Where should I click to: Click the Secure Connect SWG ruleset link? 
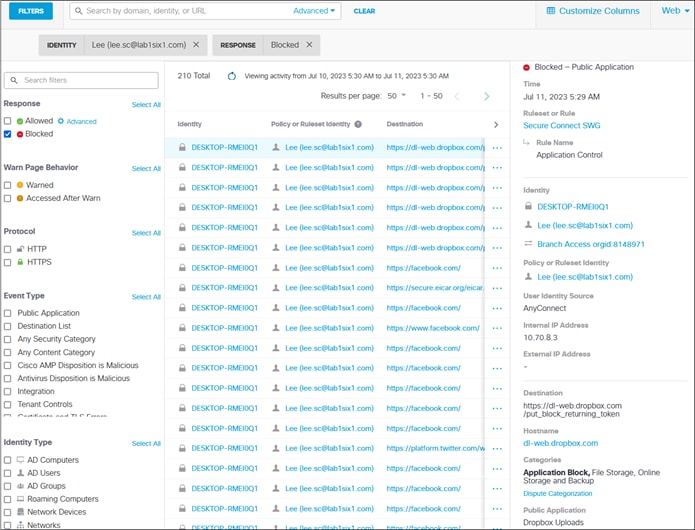point(562,125)
